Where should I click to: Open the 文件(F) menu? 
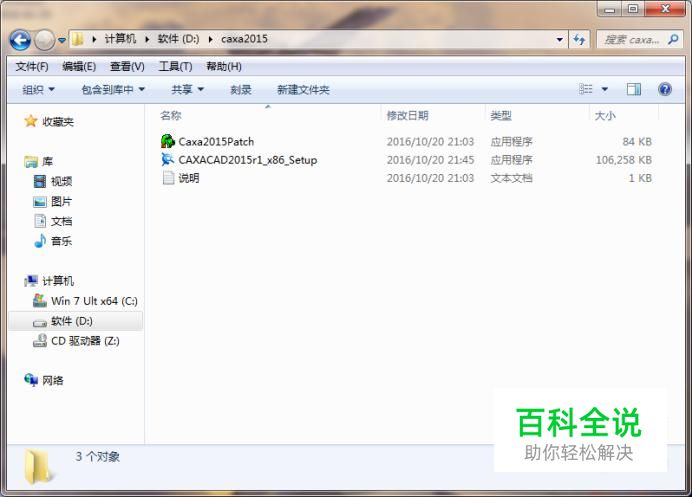coord(32,67)
